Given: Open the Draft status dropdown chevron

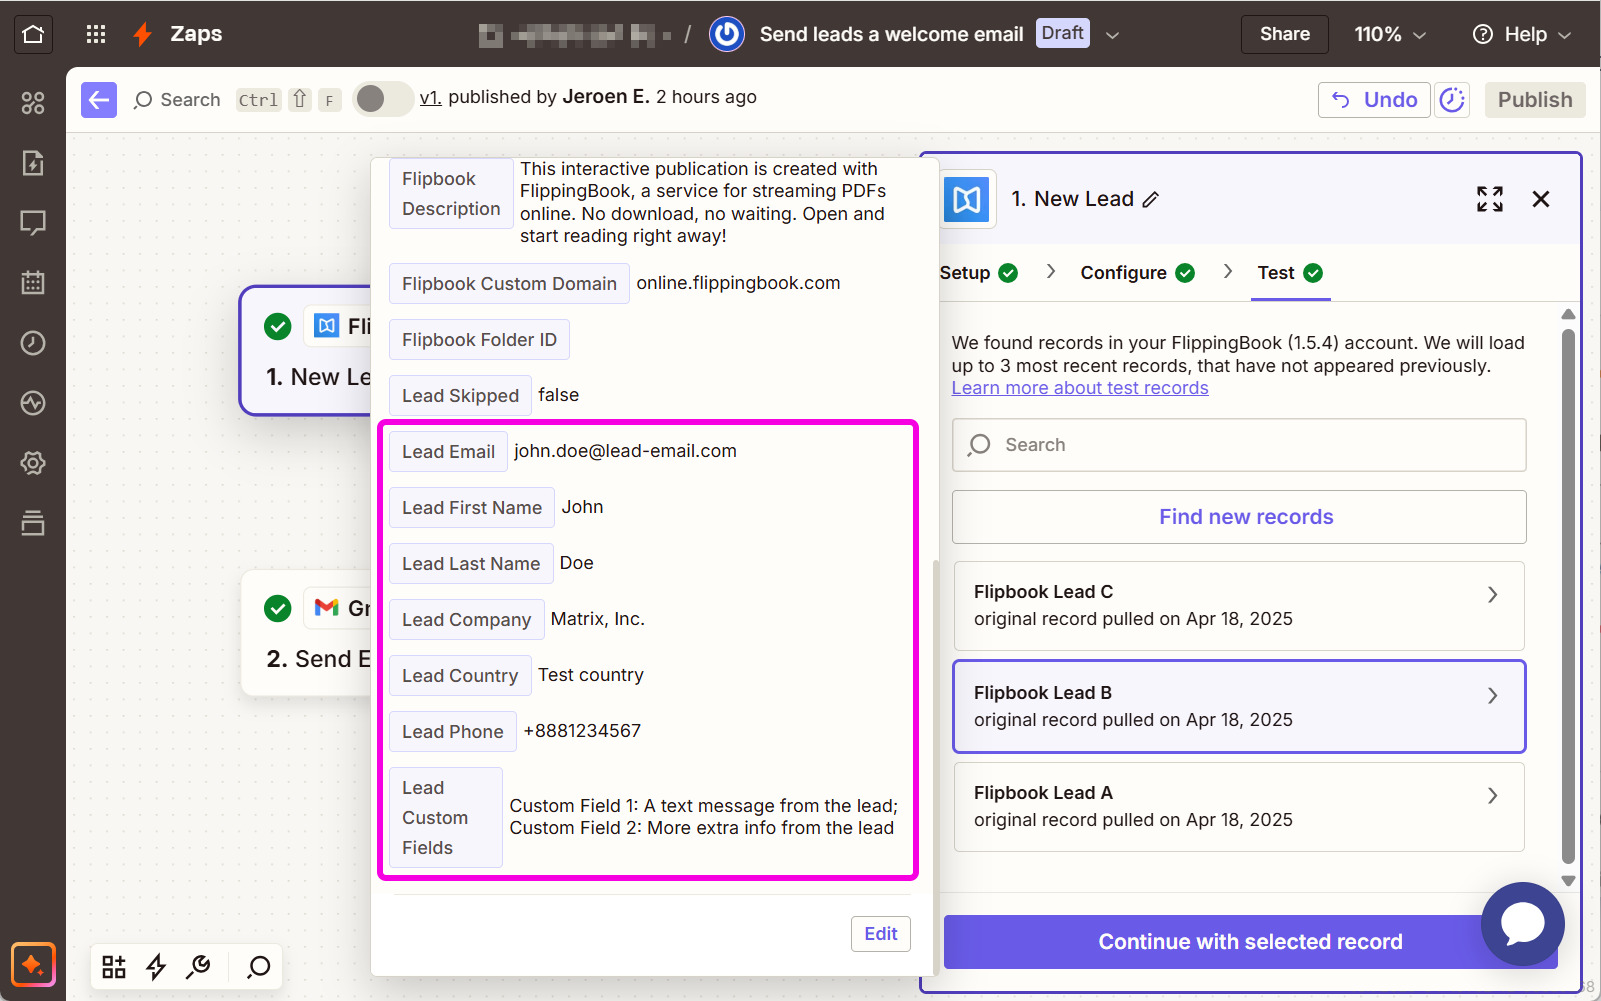Looking at the screenshot, I should [x=1112, y=35].
